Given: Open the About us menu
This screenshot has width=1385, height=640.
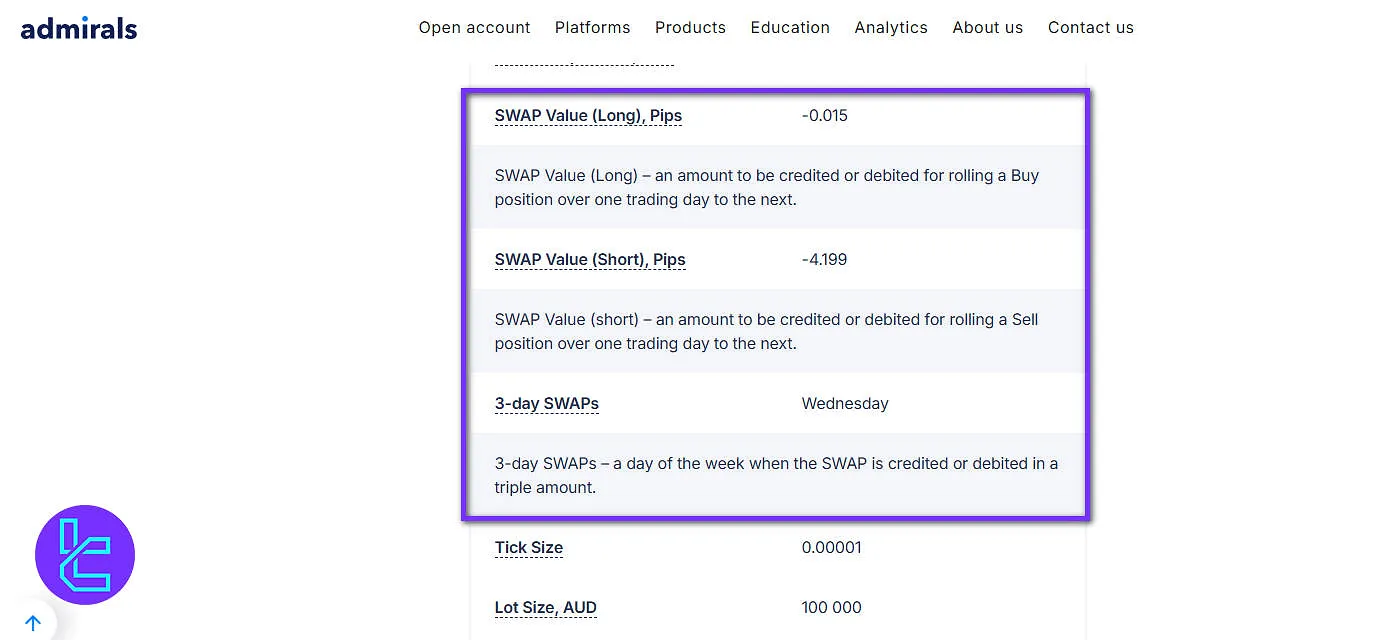Looking at the screenshot, I should (987, 27).
